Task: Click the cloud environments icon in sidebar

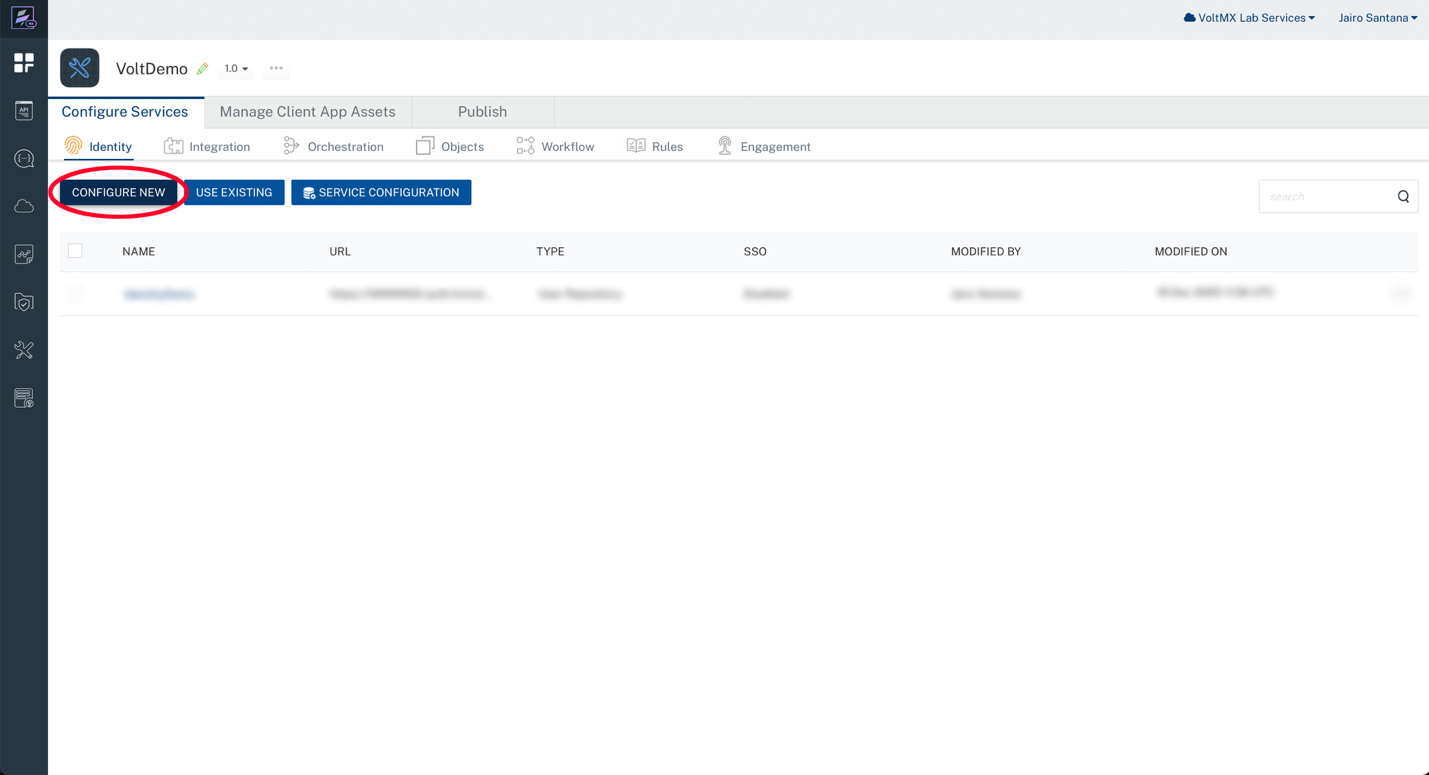Action: [24, 207]
